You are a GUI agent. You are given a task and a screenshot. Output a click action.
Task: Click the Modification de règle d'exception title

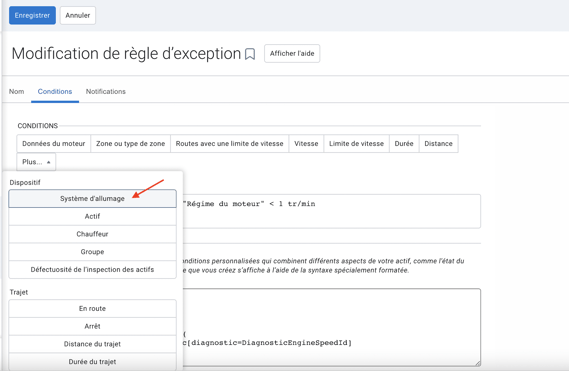[x=126, y=54]
